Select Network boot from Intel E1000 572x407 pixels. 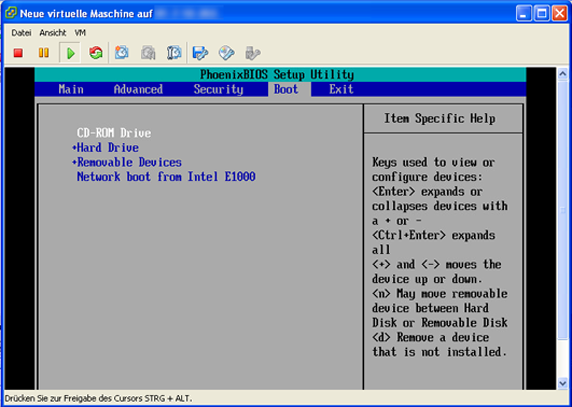coord(166,177)
